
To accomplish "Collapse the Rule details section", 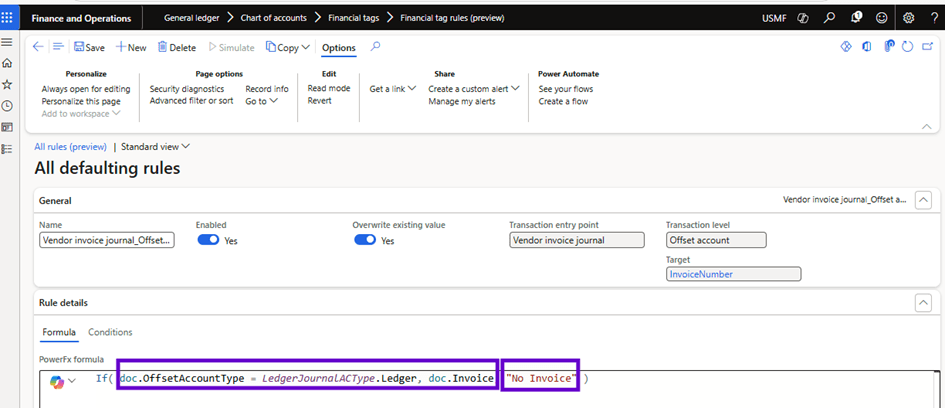I will [923, 302].
